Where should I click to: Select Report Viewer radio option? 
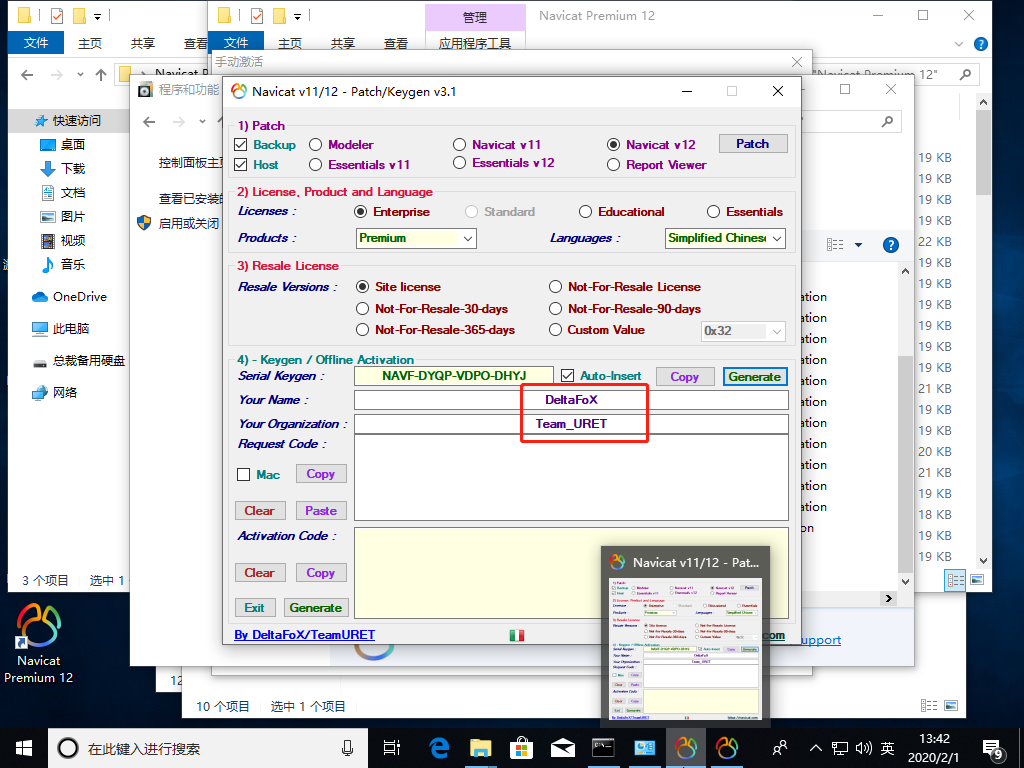tap(613, 165)
